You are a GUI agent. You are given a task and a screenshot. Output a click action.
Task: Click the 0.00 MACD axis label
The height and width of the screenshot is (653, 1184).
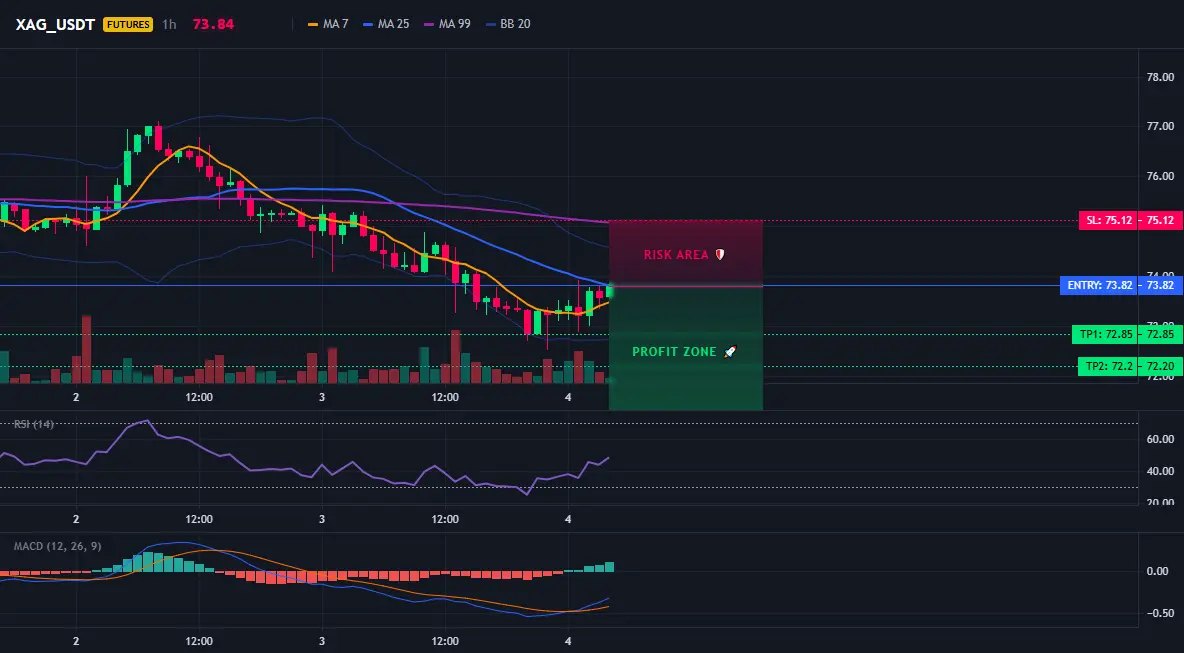(1158, 571)
